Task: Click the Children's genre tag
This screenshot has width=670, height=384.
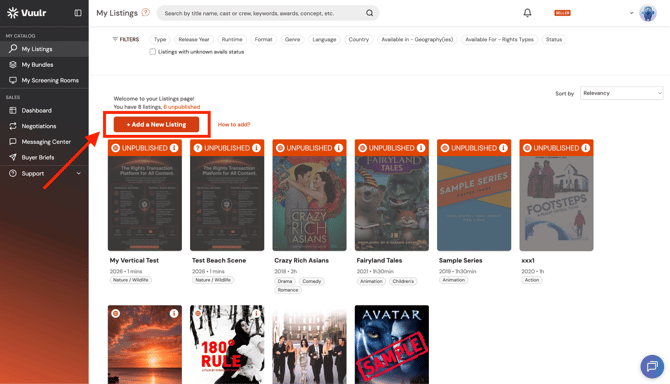Action: [x=403, y=281]
